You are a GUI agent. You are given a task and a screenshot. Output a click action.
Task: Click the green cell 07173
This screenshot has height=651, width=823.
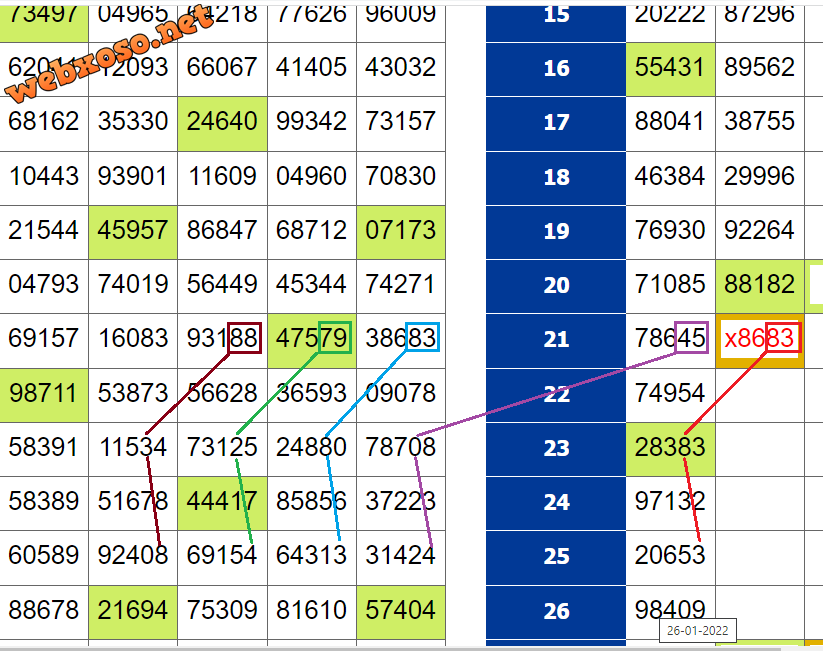tap(401, 230)
